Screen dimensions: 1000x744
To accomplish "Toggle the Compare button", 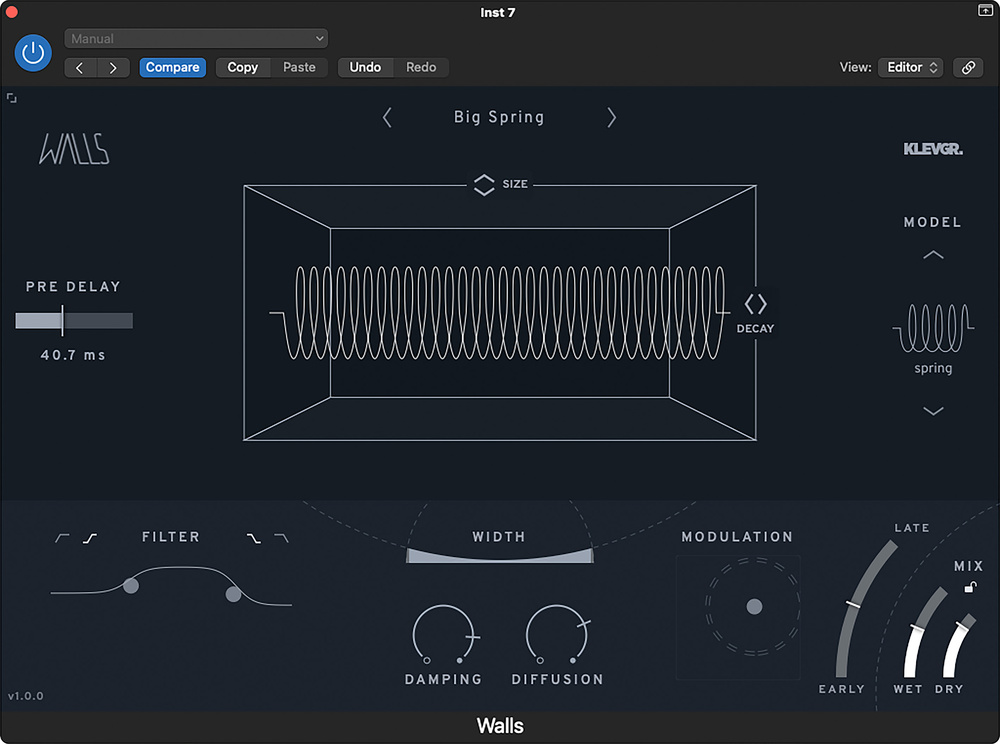I will (173, 67).
